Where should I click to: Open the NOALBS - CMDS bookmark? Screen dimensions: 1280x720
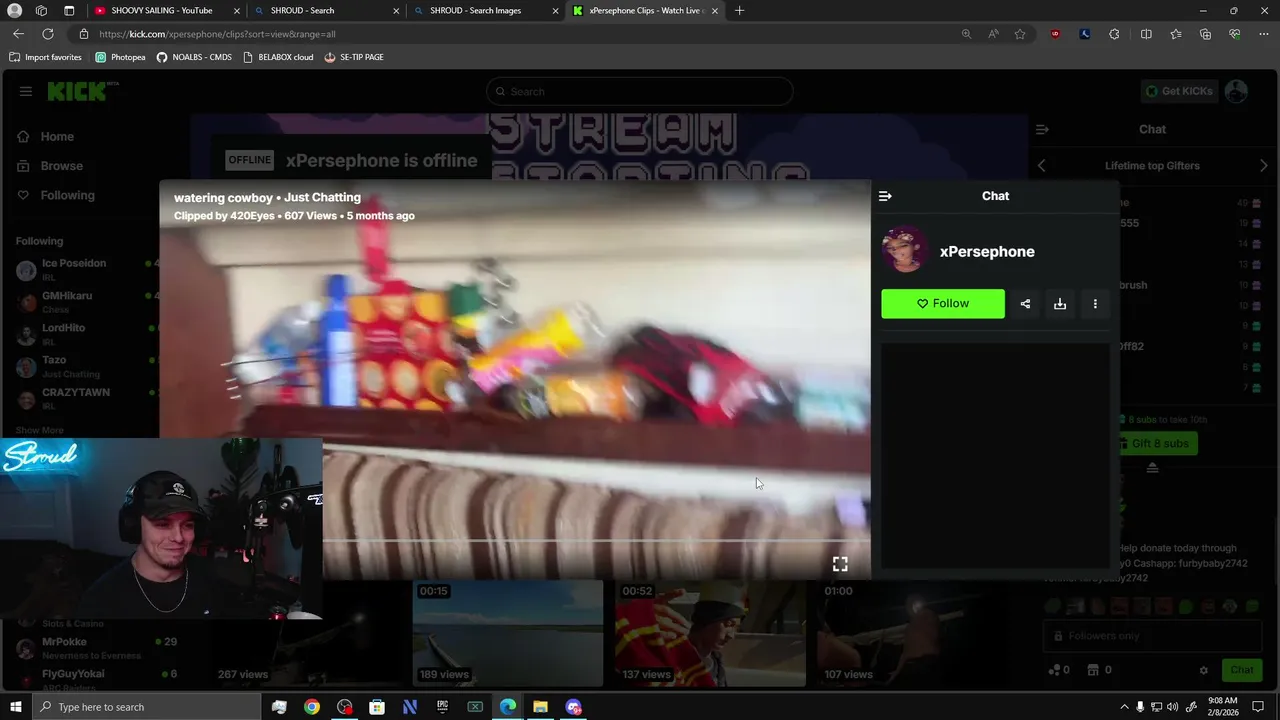tap(194, 57)
